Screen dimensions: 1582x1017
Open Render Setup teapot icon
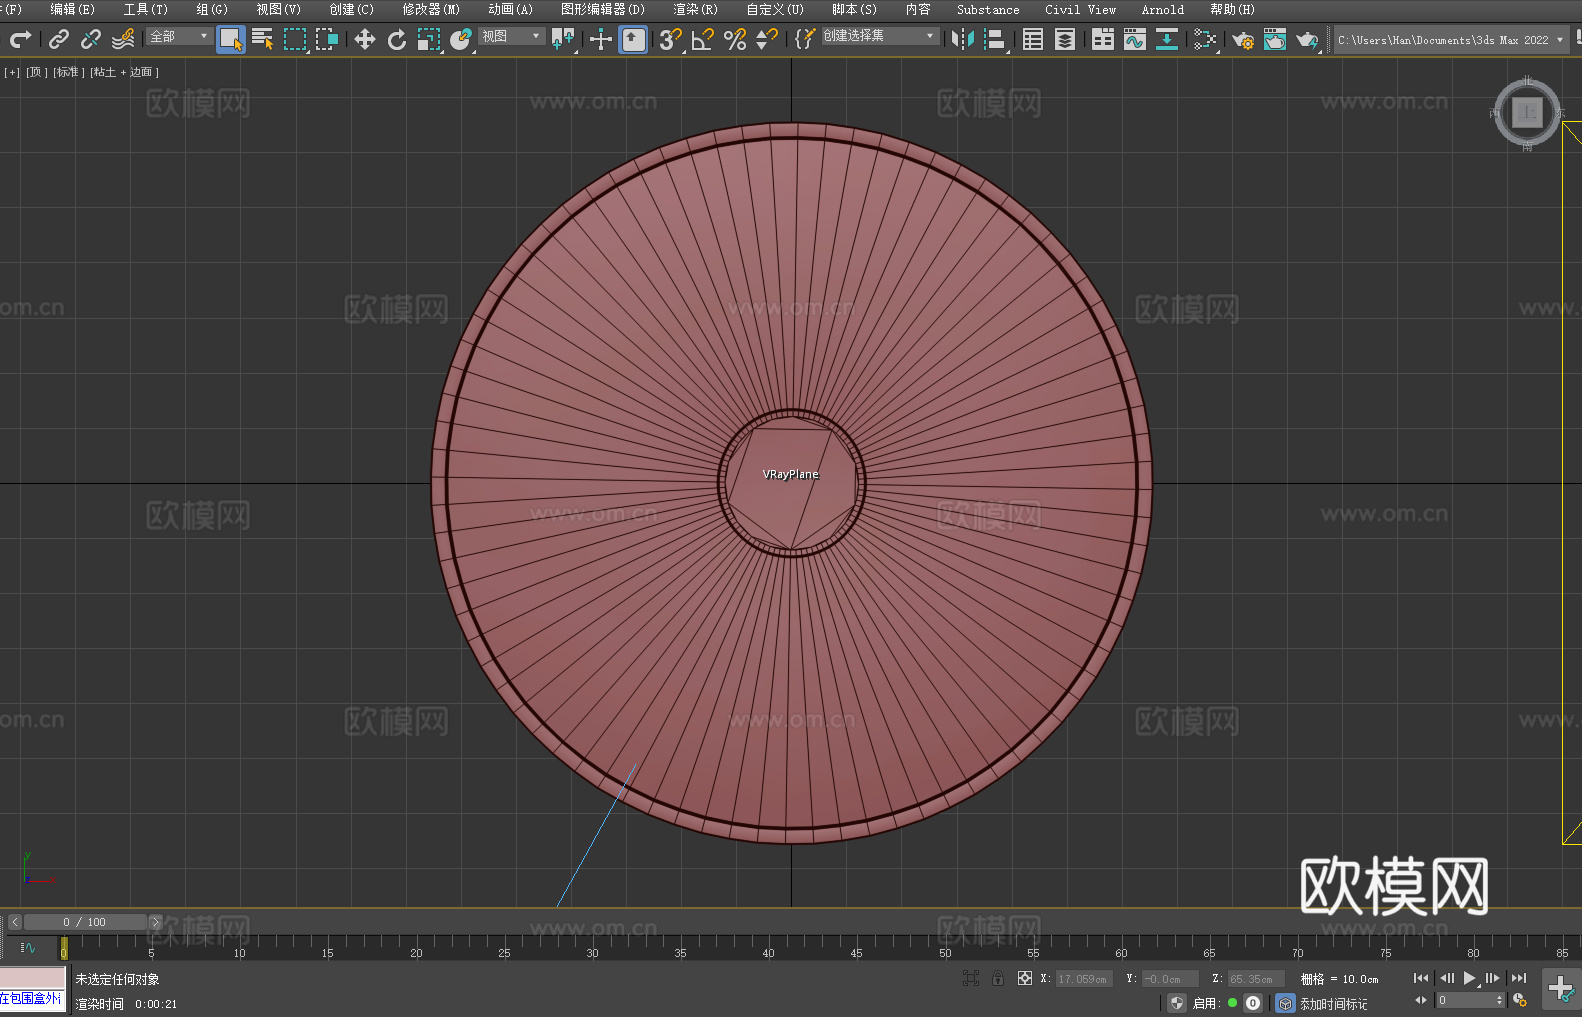pos(1243,39)
